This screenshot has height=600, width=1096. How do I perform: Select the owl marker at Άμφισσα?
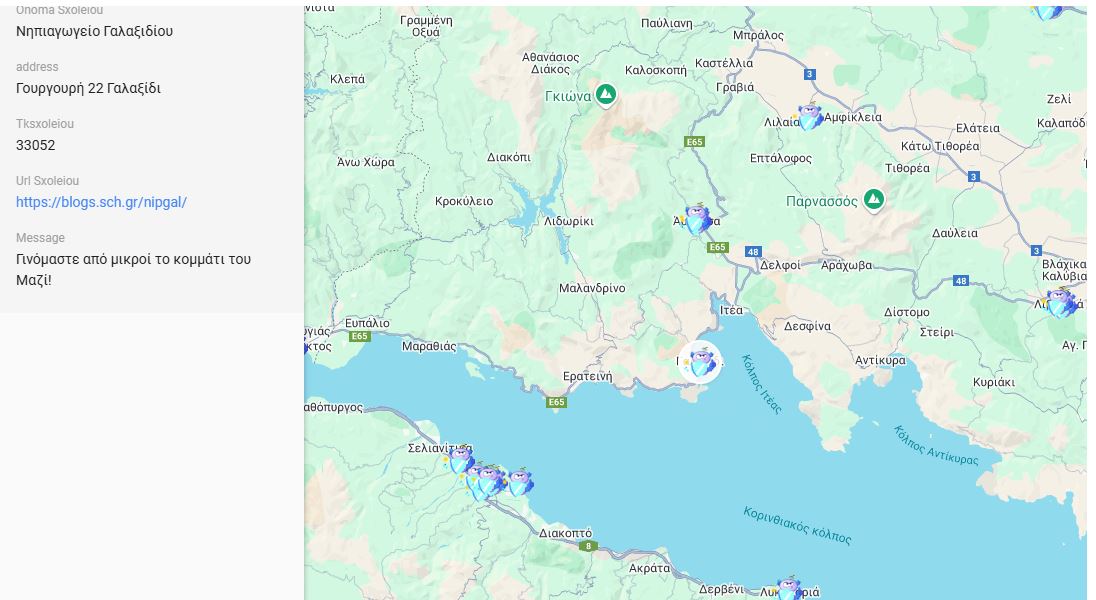(697, 219)
